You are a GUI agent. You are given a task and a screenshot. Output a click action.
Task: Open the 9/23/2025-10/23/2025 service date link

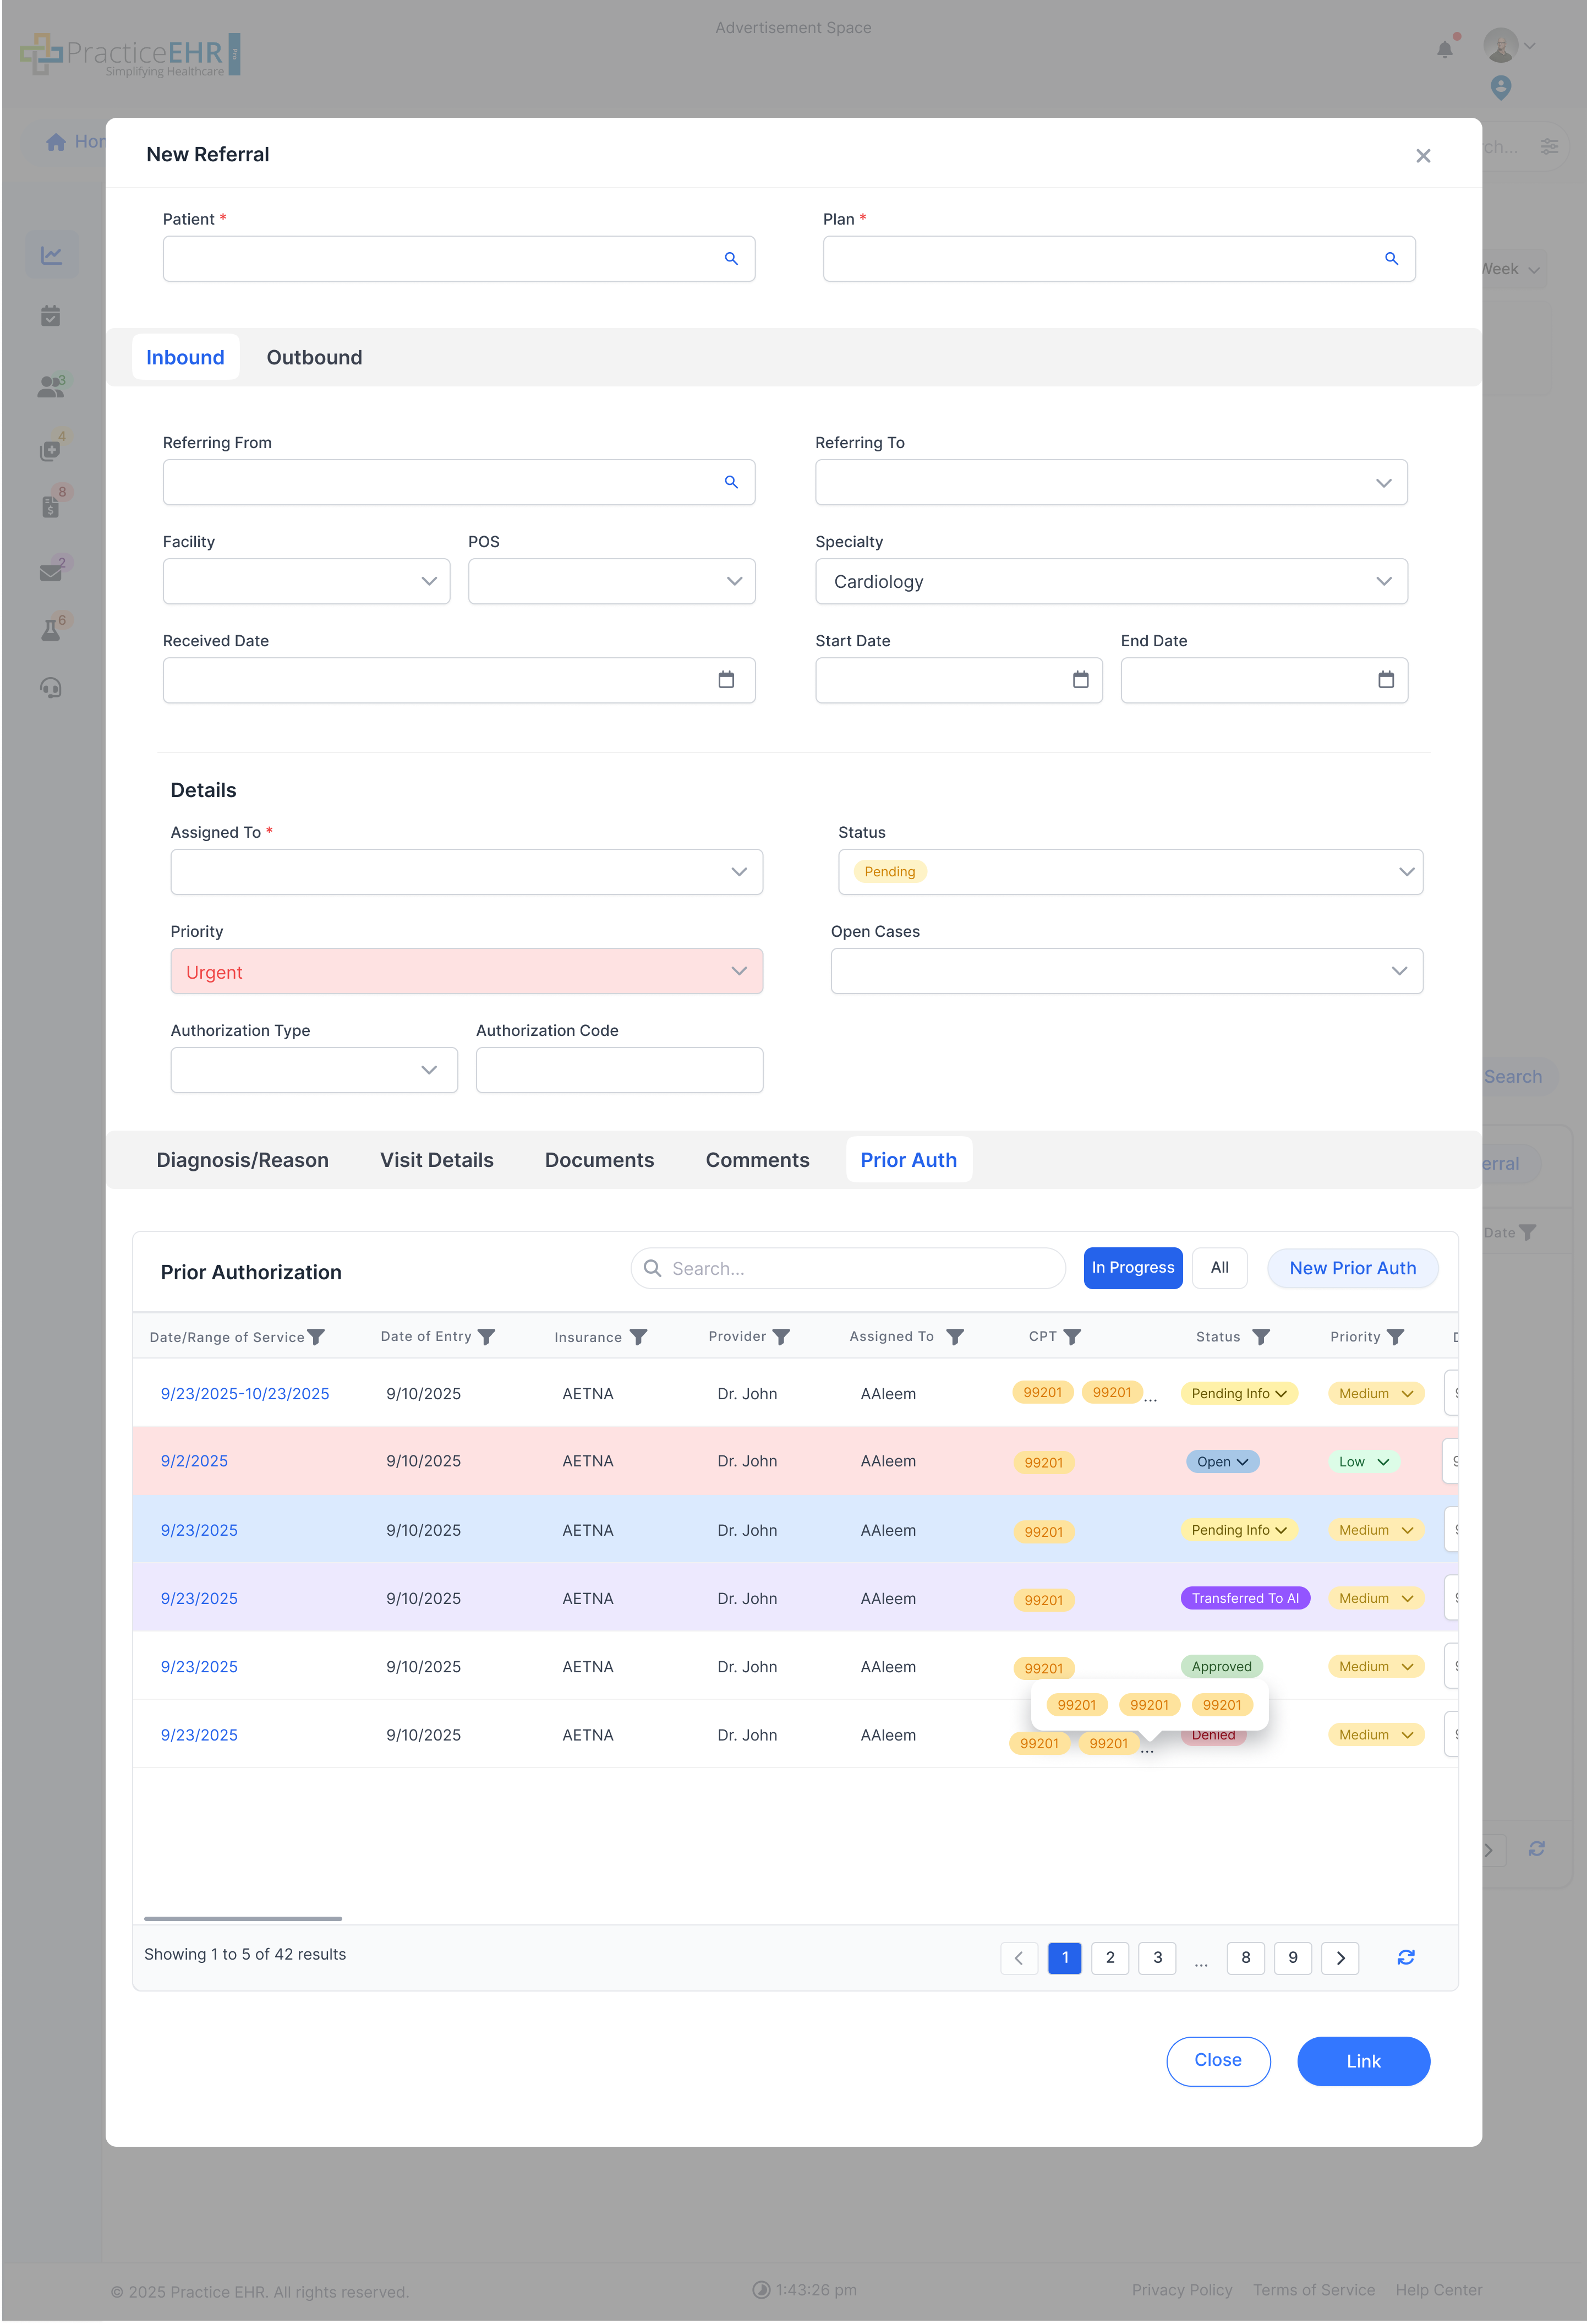click(x=245, y=1393)
